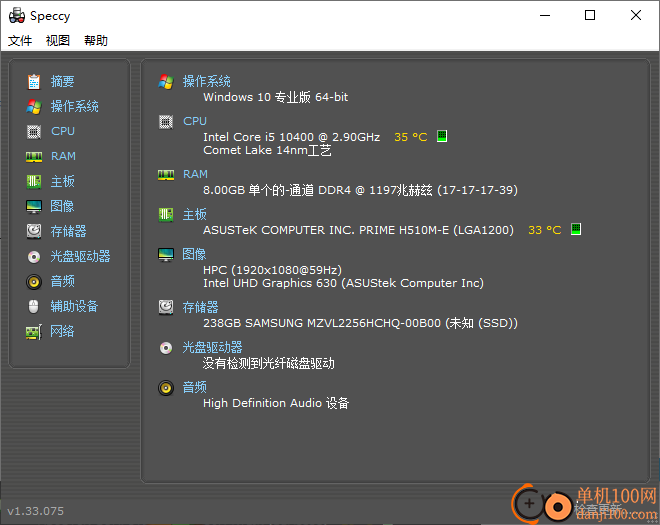
Task: Click the motherboard icon beside the 主板 summary heading
Action: click(x=166, y=215)
